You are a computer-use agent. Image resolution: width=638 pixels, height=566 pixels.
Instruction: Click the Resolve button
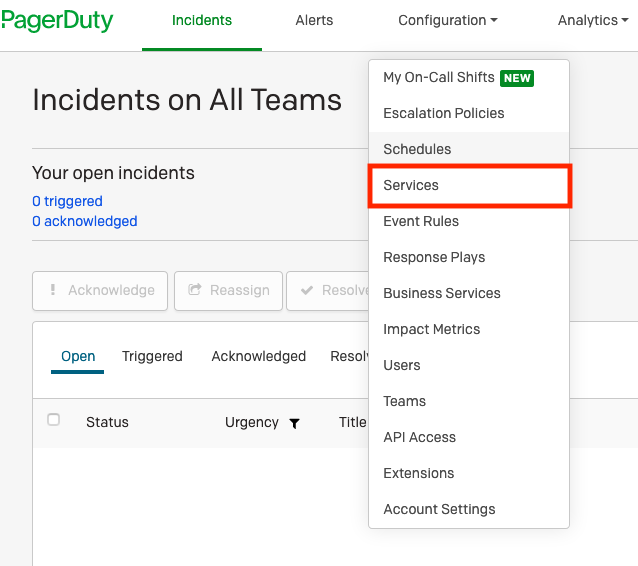click(x=328, y=291)
